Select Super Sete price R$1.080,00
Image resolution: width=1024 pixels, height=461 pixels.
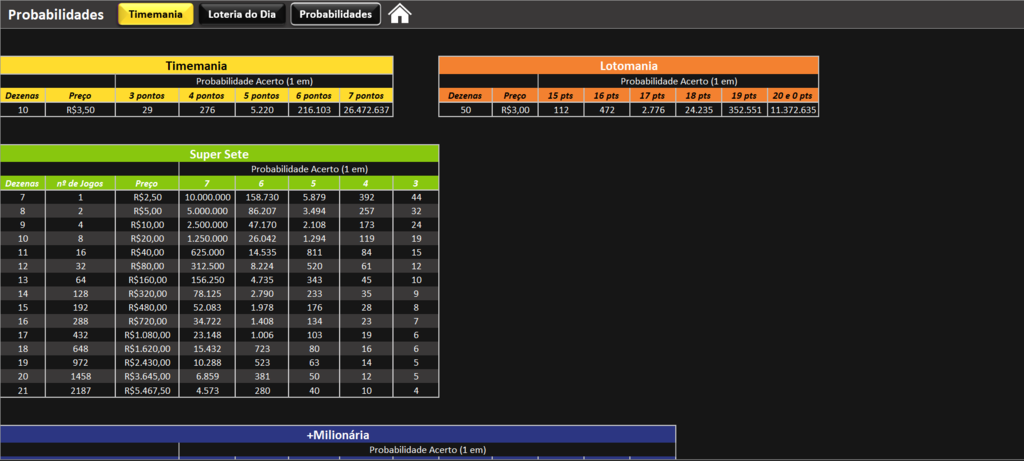click(147, 334)
